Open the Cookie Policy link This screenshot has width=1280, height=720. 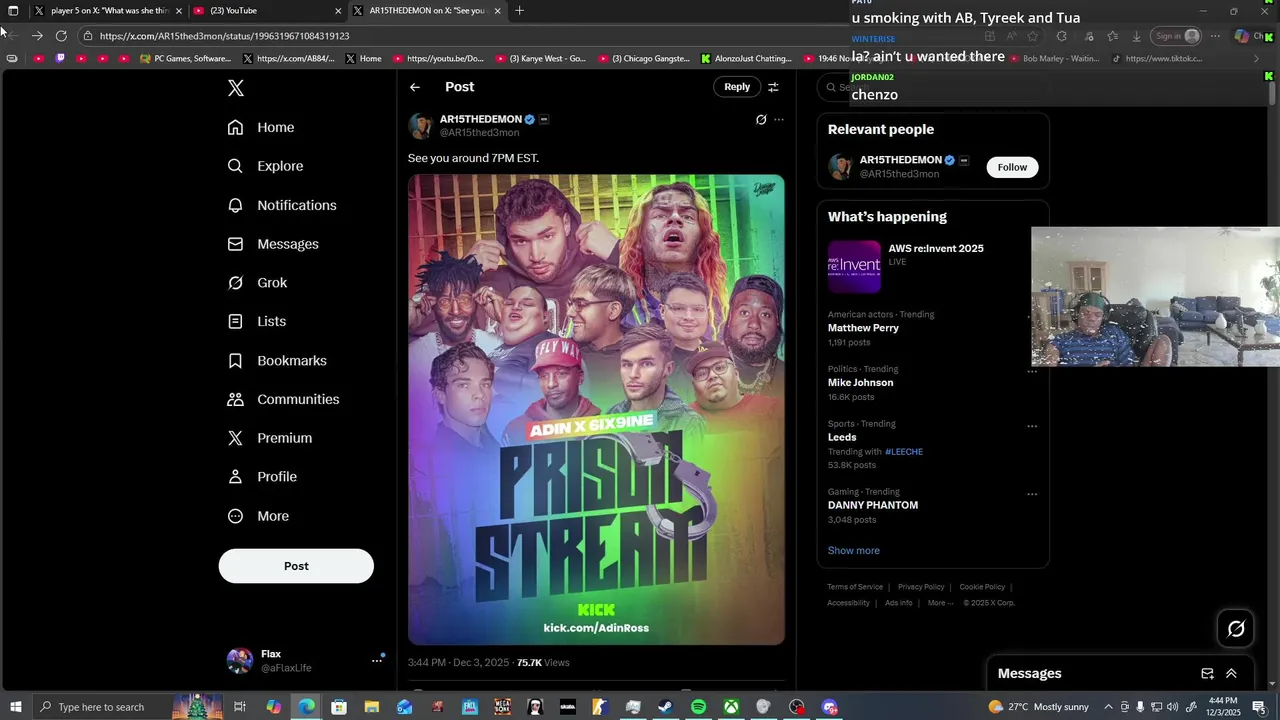pyautogui.click(x=982, y=587)
